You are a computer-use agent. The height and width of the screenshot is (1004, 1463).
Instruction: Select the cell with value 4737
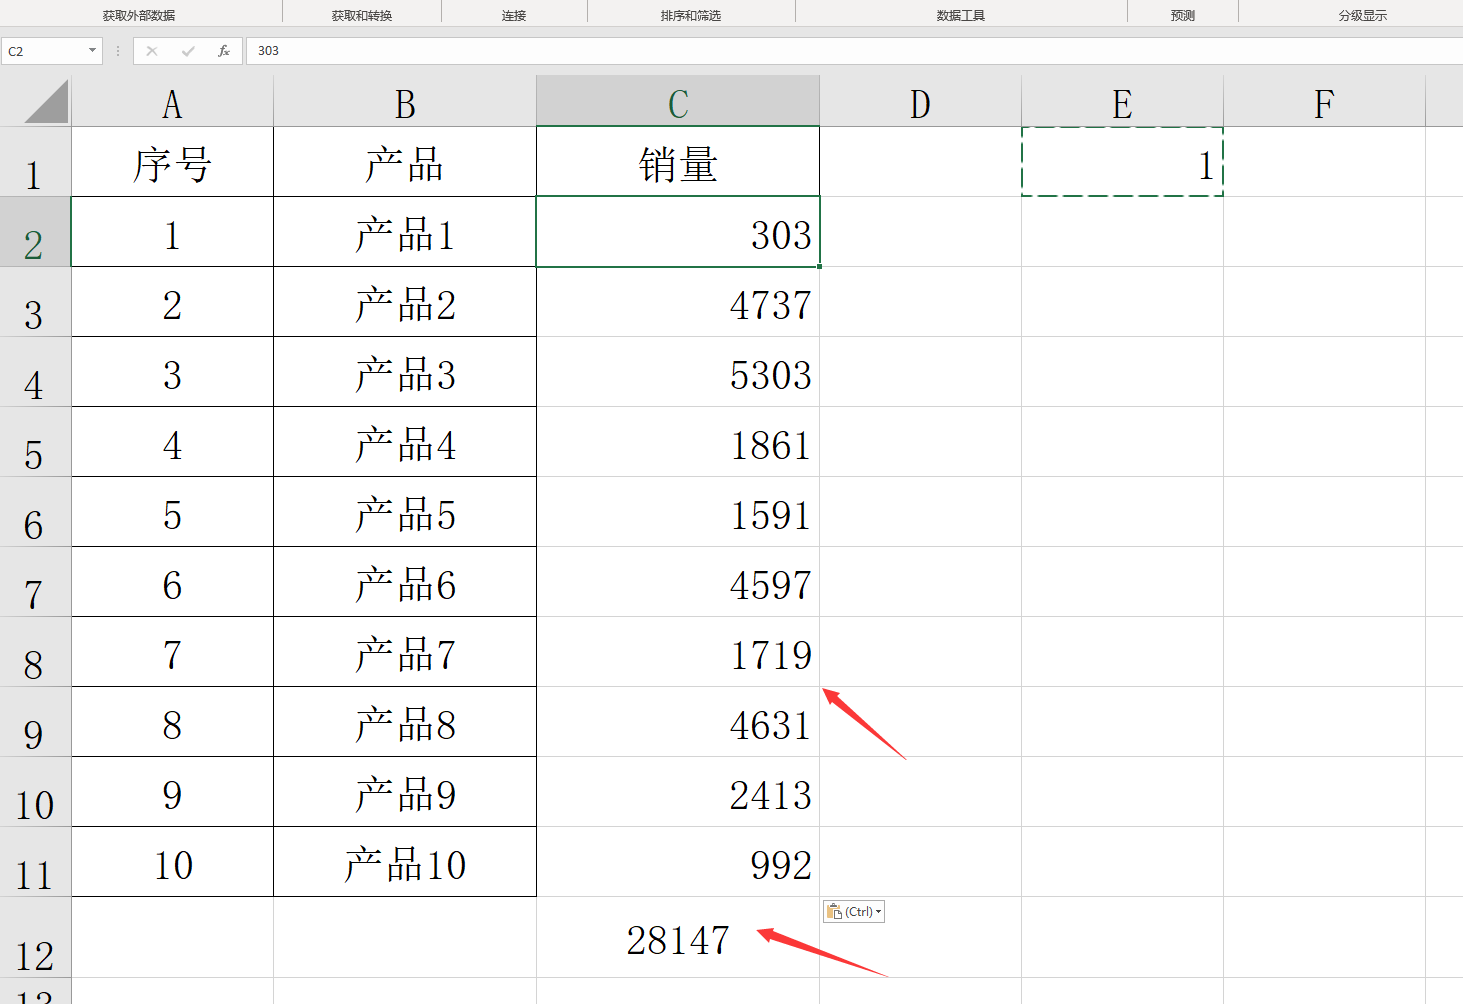pos(678,302)
